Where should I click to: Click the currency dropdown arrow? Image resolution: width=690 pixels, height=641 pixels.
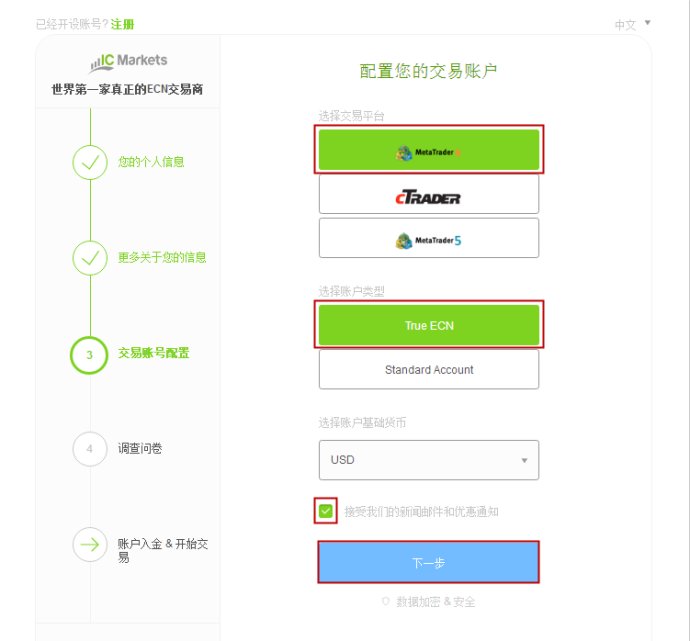(x=524, y=460)
